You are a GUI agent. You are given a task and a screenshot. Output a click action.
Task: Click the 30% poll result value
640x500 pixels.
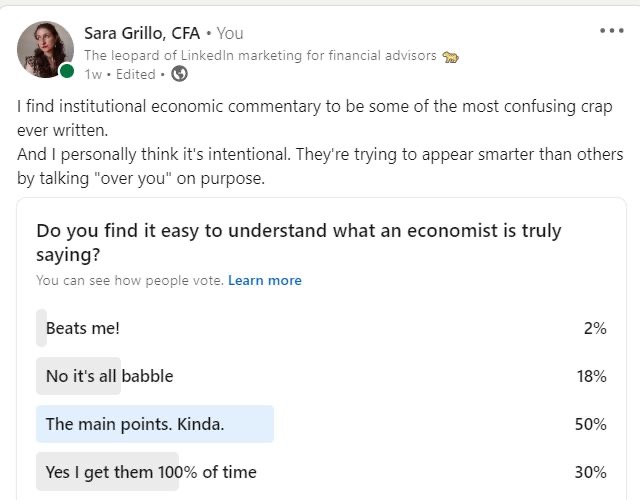pyautogui.click(x=590, y=472)
